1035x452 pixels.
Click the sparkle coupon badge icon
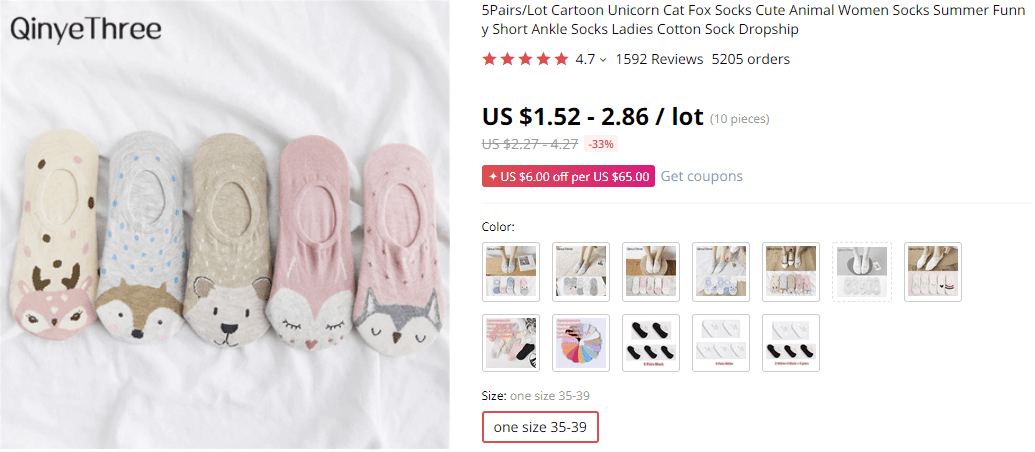(x=492, y=177)
